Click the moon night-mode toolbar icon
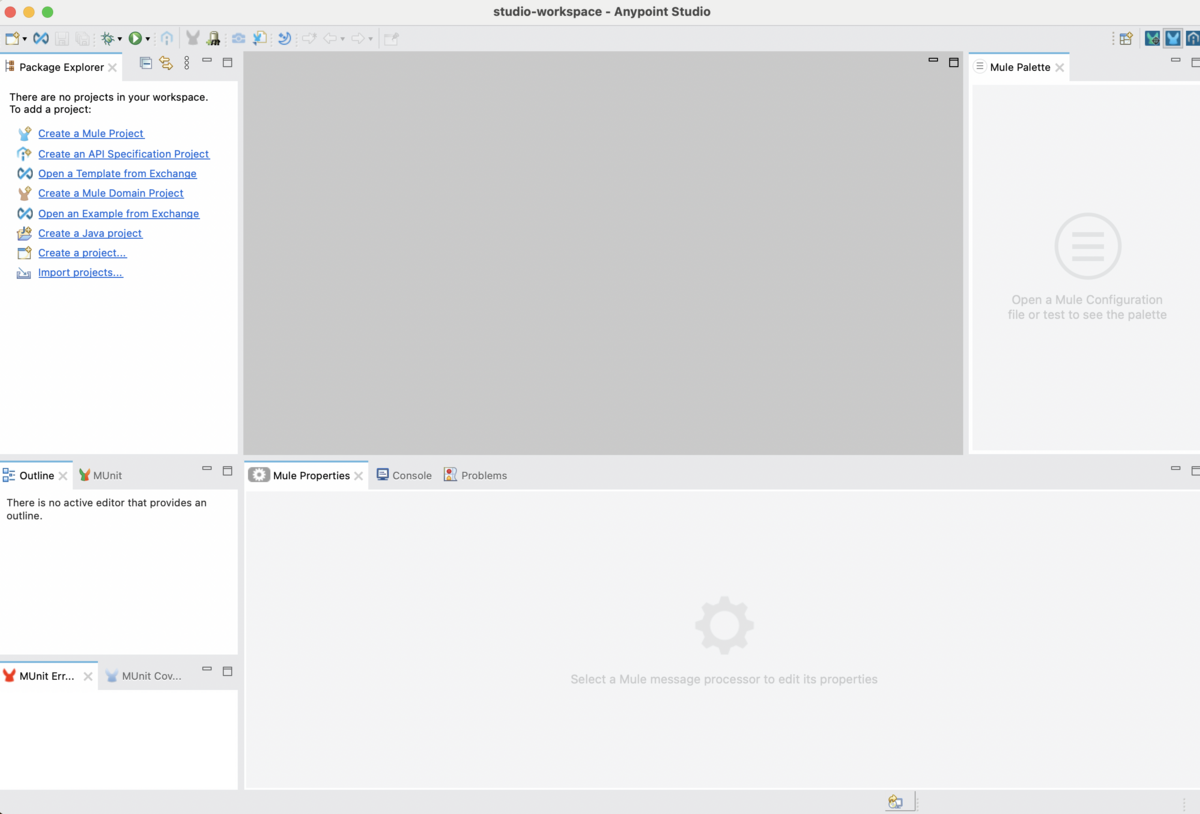Viewport: 1200px width, 814px height. [x=285, y=39]
